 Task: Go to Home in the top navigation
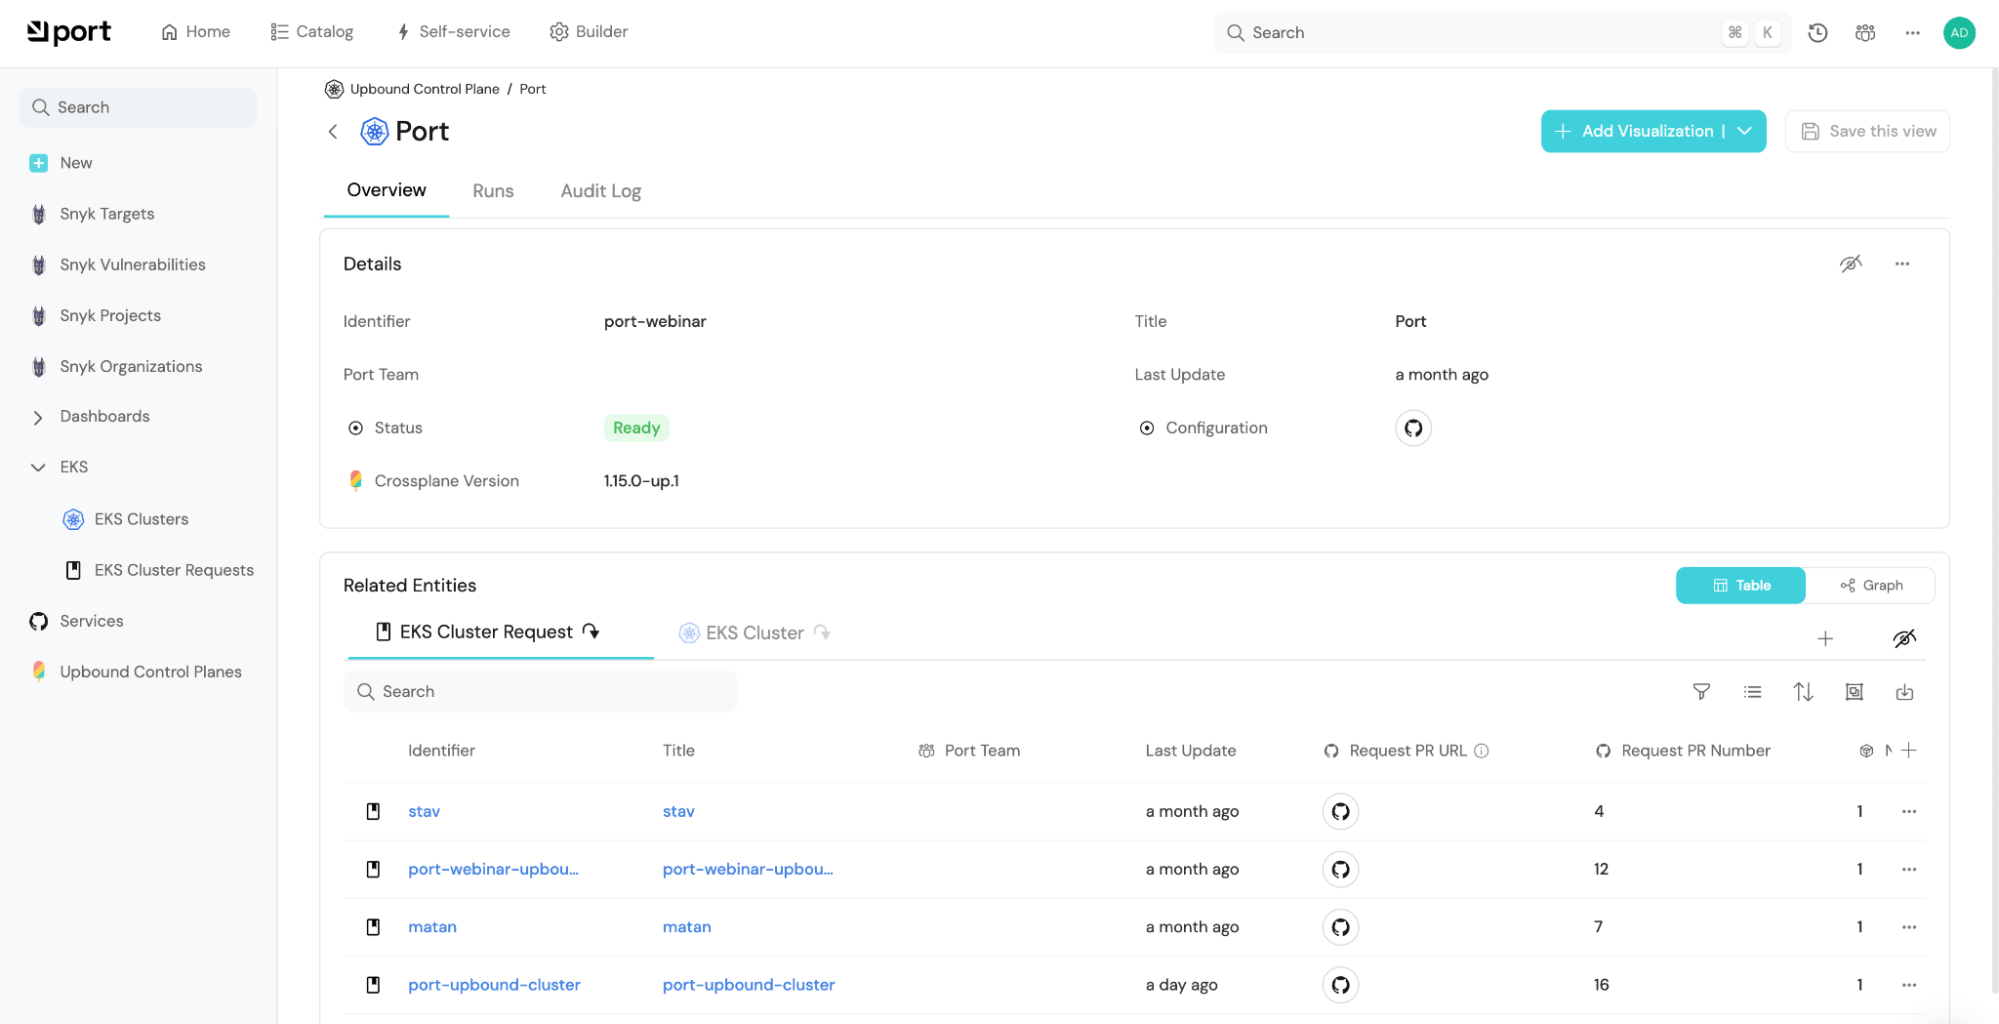click(196, 32)
